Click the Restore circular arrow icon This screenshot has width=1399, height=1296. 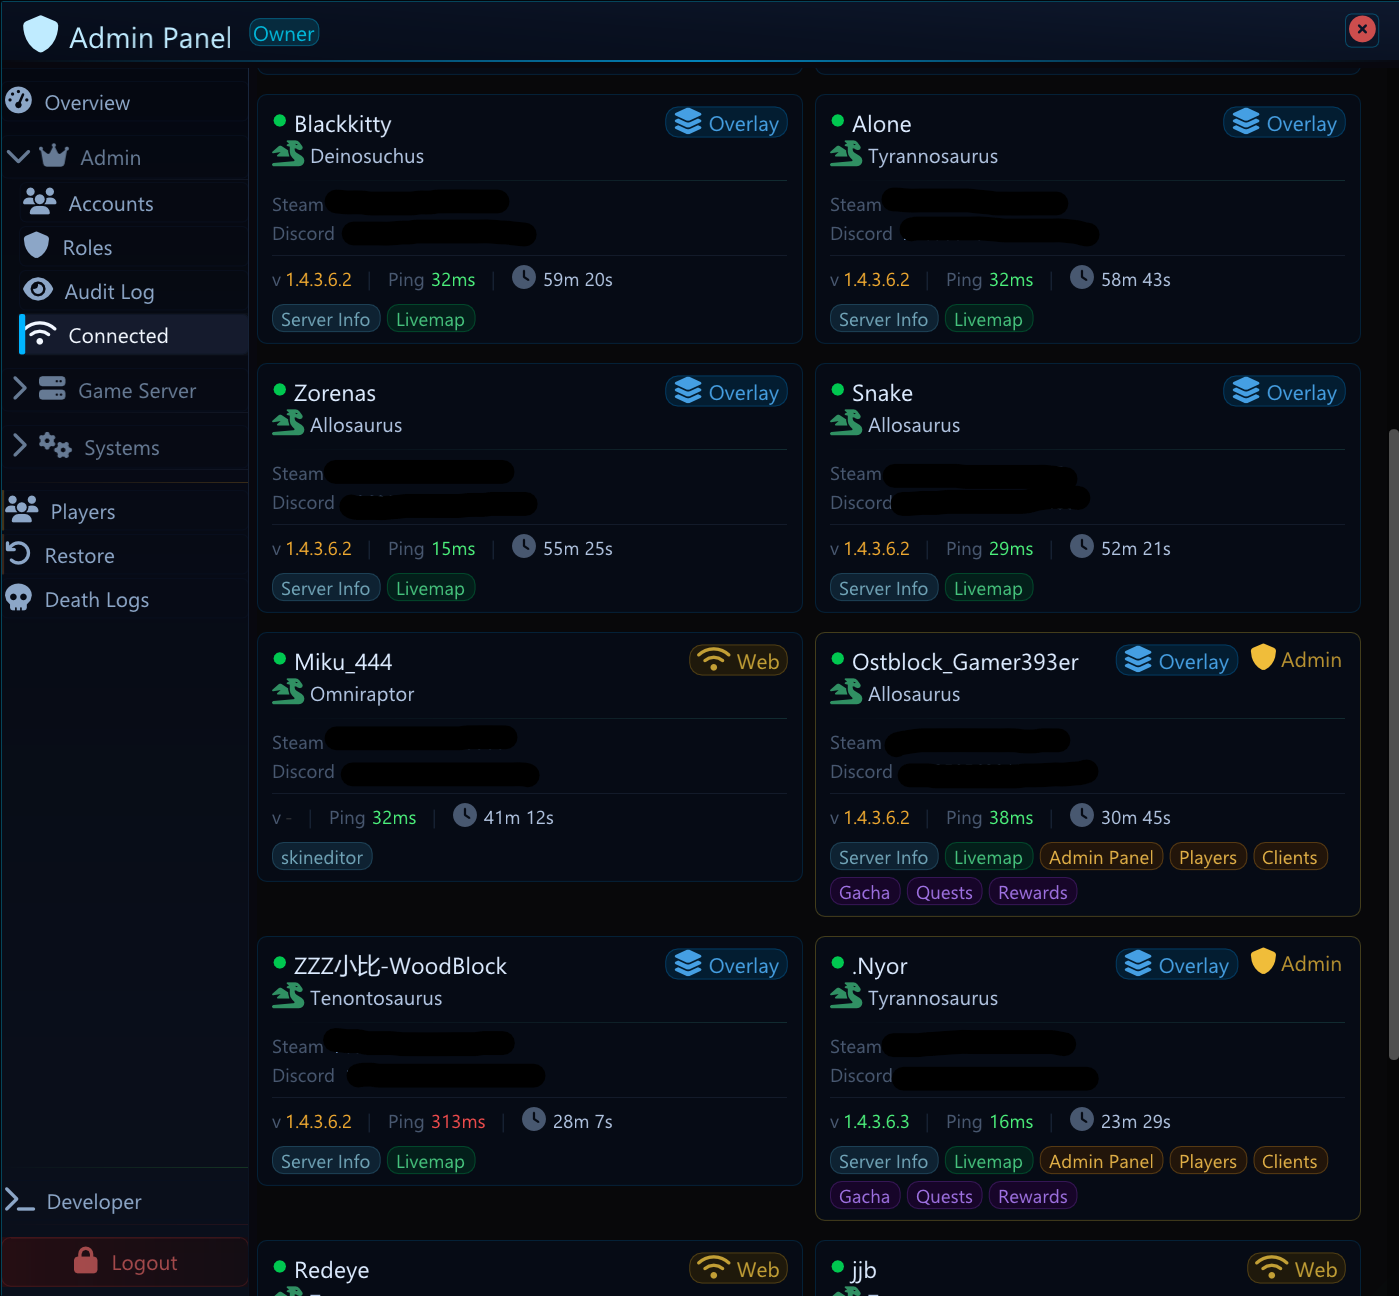[x=18, y=553]
